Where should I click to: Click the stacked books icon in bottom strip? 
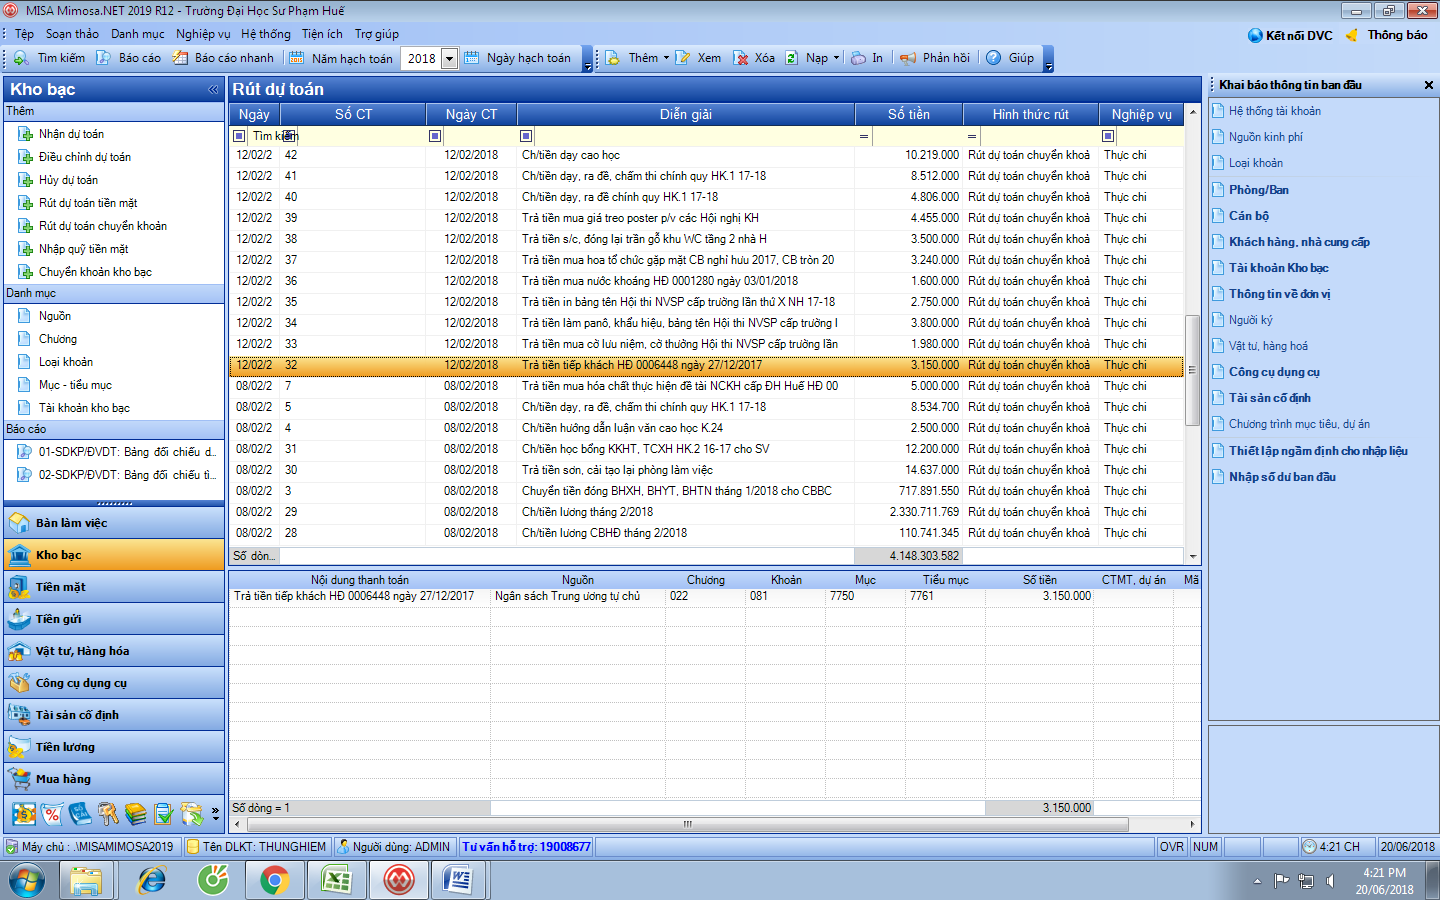pos(136,814)
